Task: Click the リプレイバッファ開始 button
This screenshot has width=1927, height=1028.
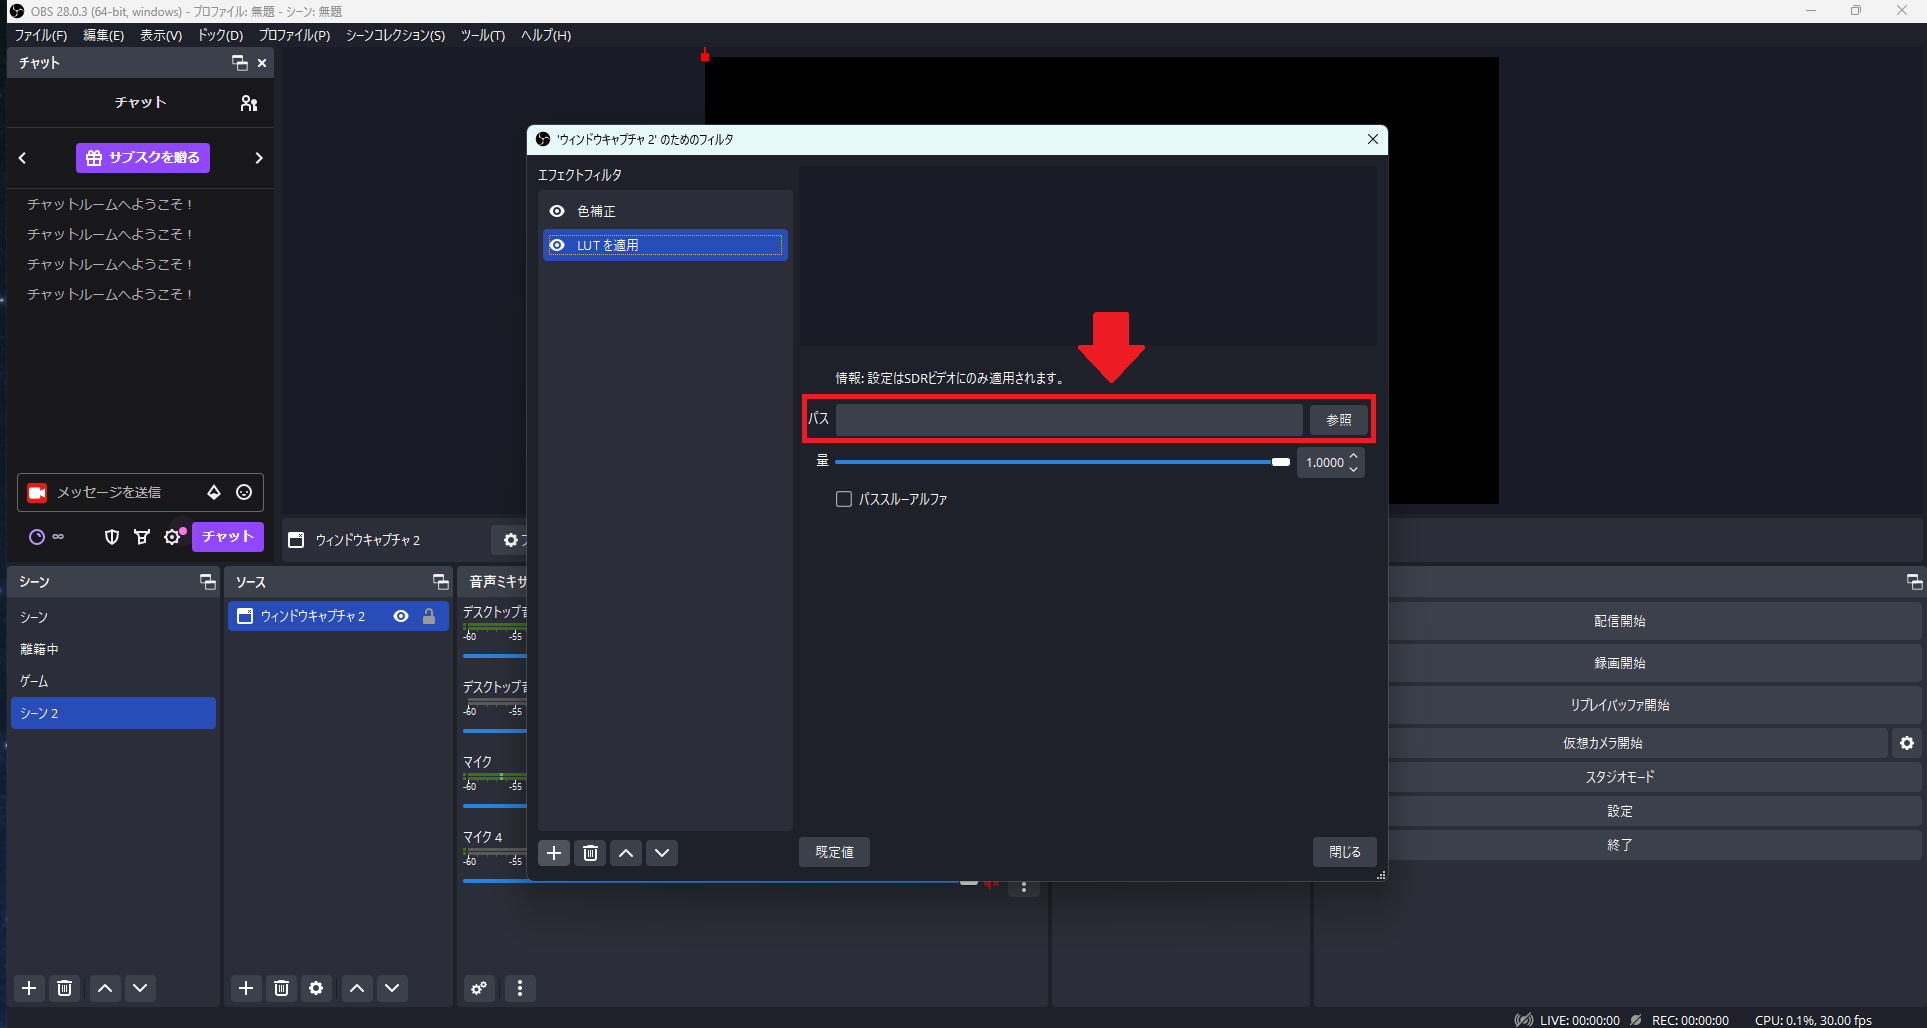Action: point(1619,705)
